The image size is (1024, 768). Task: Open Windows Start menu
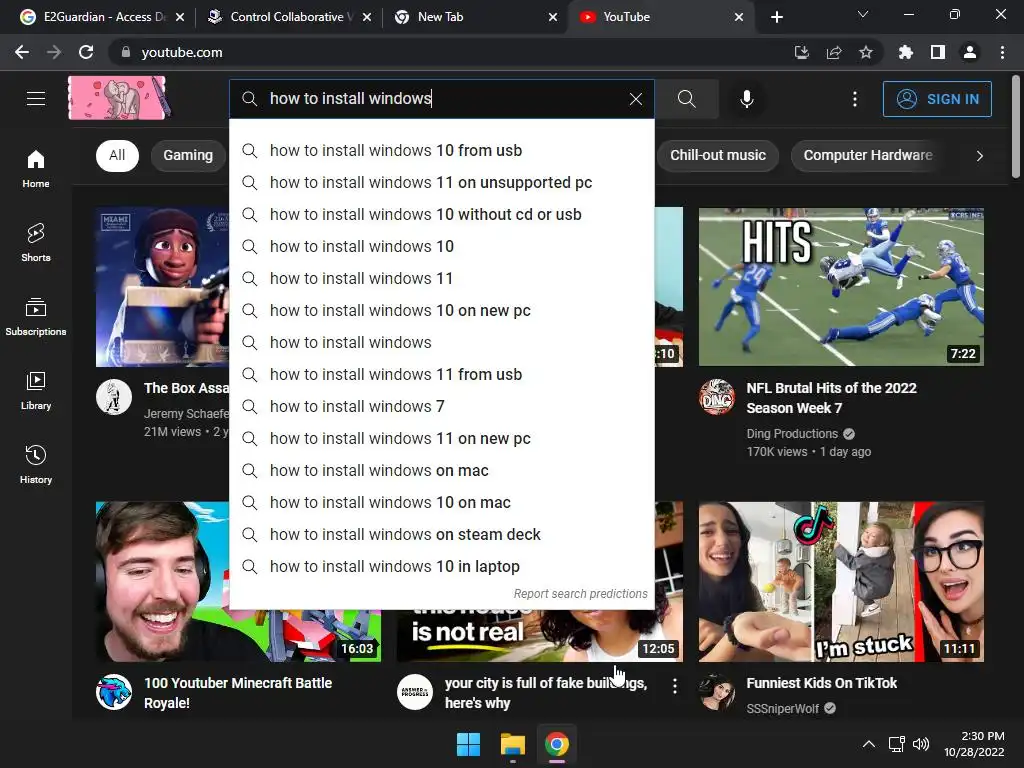coord(468,744)
